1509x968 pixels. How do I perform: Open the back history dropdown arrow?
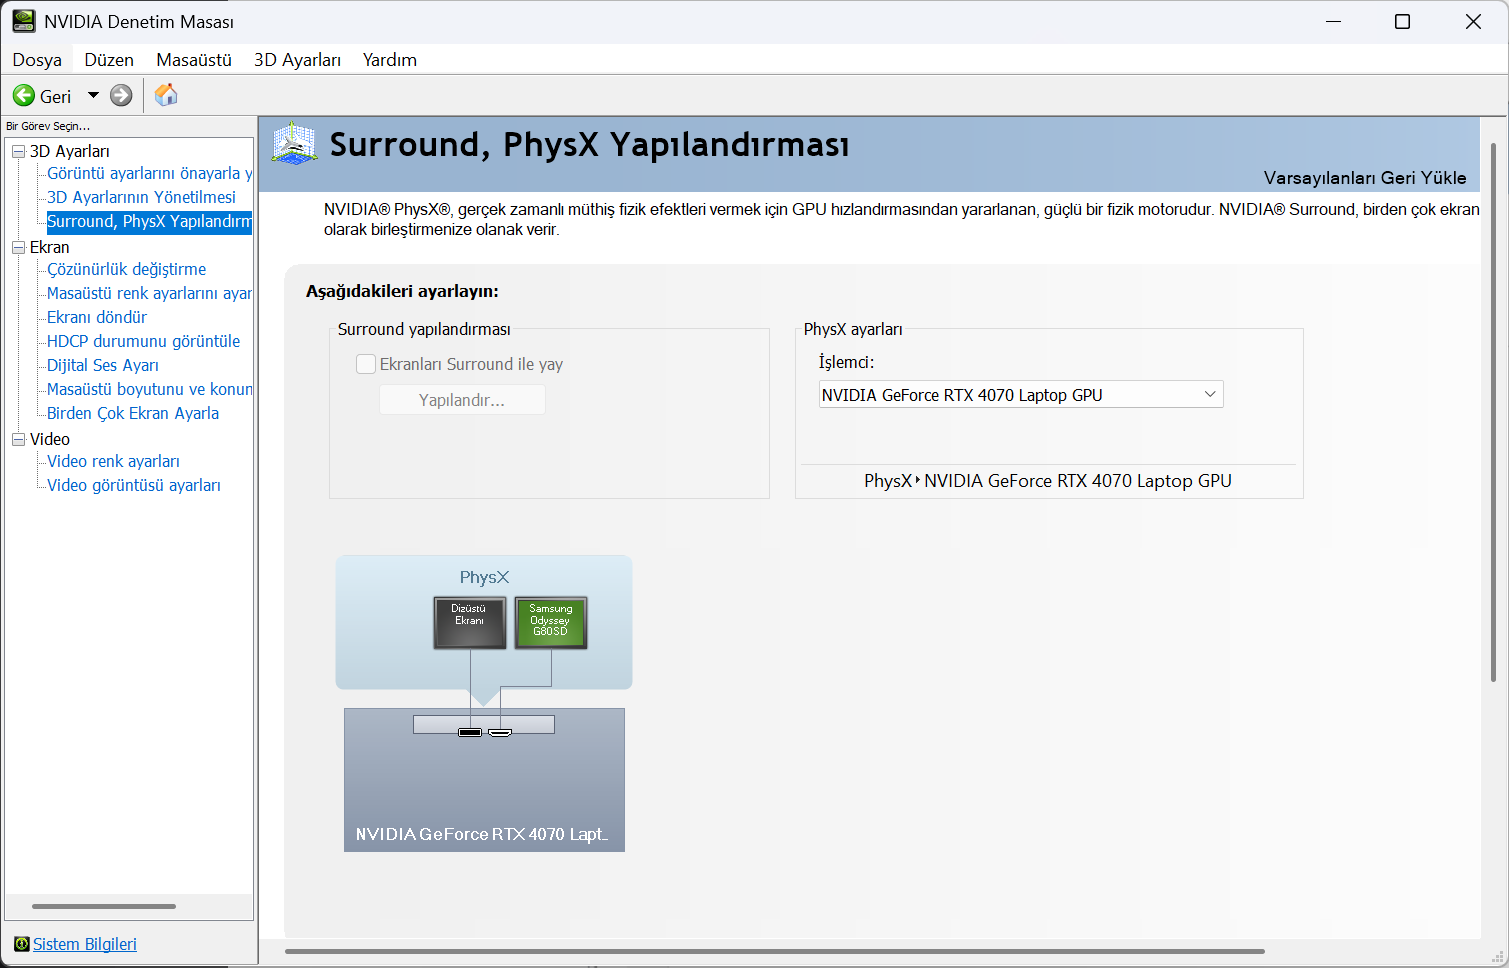(x=93, y=96)
